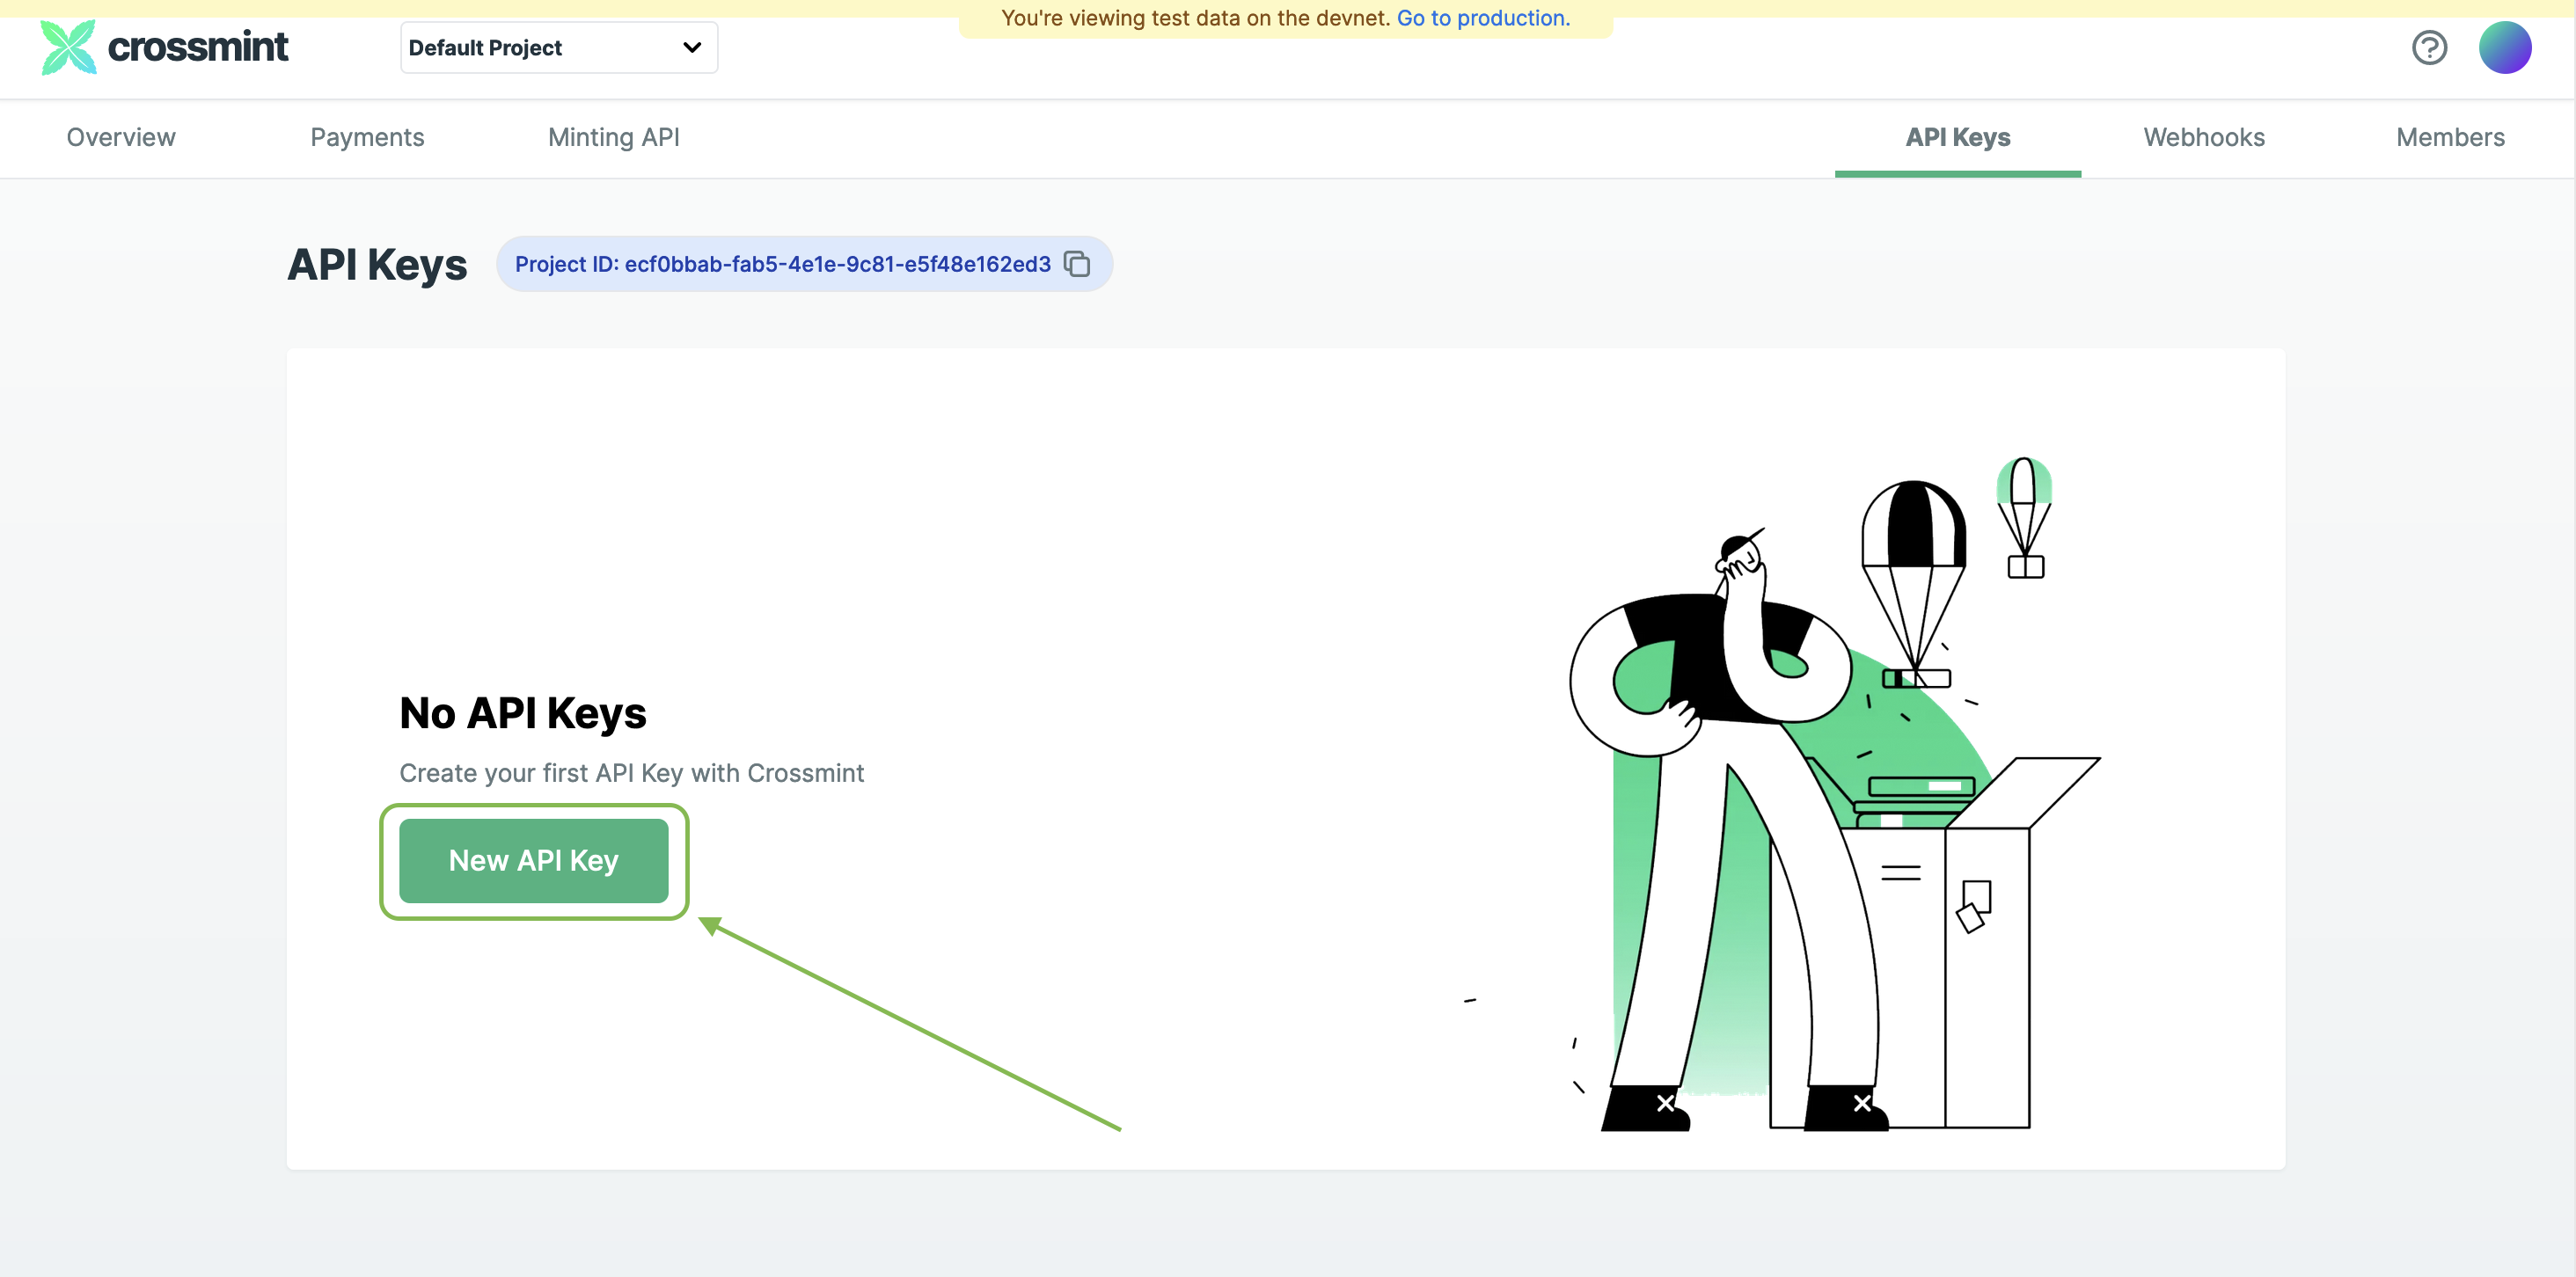The width and height of the screenshot is (2576, 1277).
Task: Click the crossmint wordmark text
Action: tap(198, 47)
